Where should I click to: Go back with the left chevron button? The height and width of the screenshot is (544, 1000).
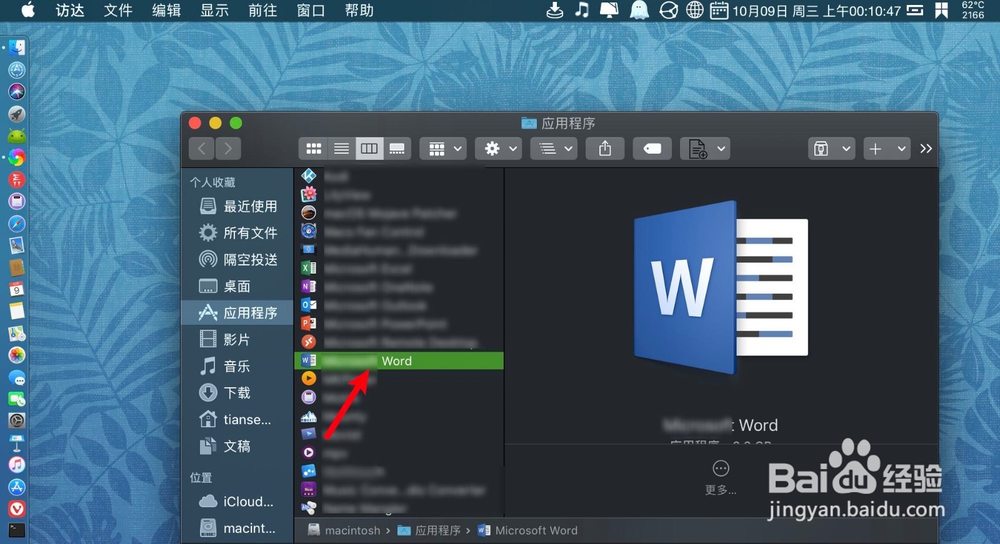point(202,149)
